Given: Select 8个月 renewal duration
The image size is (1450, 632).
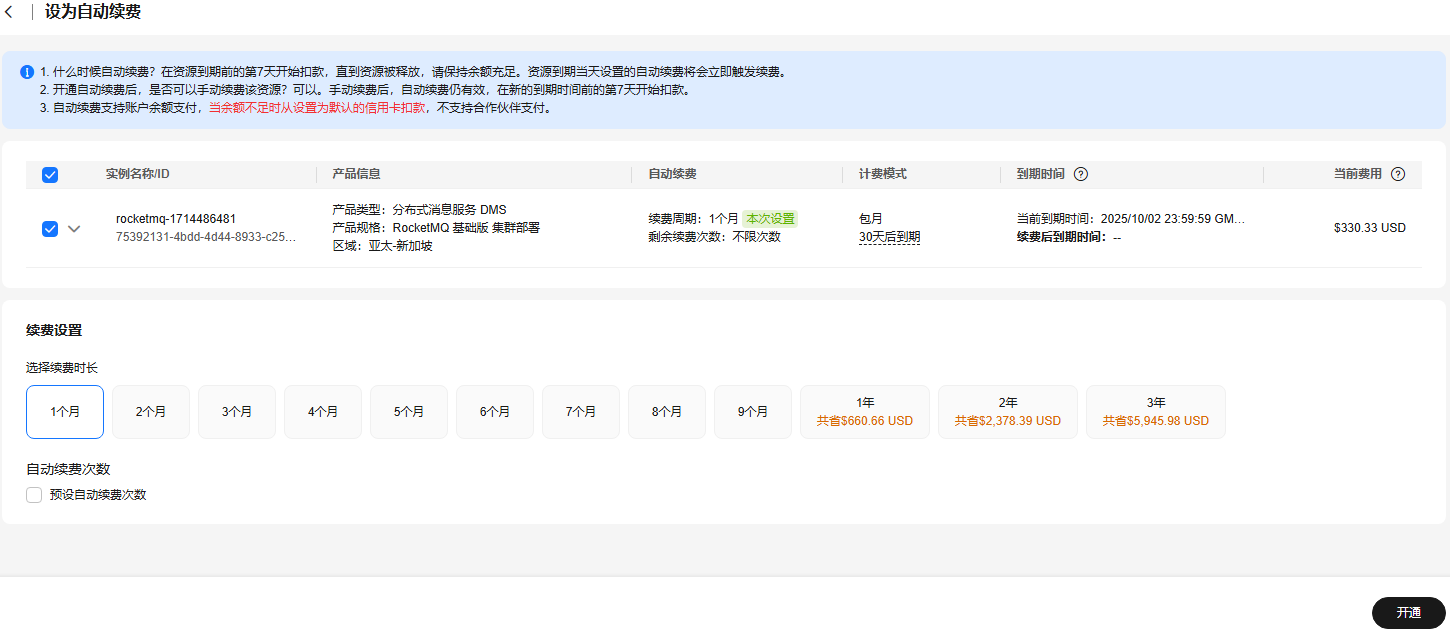Looking at the screenshot, I should point(667,412).
